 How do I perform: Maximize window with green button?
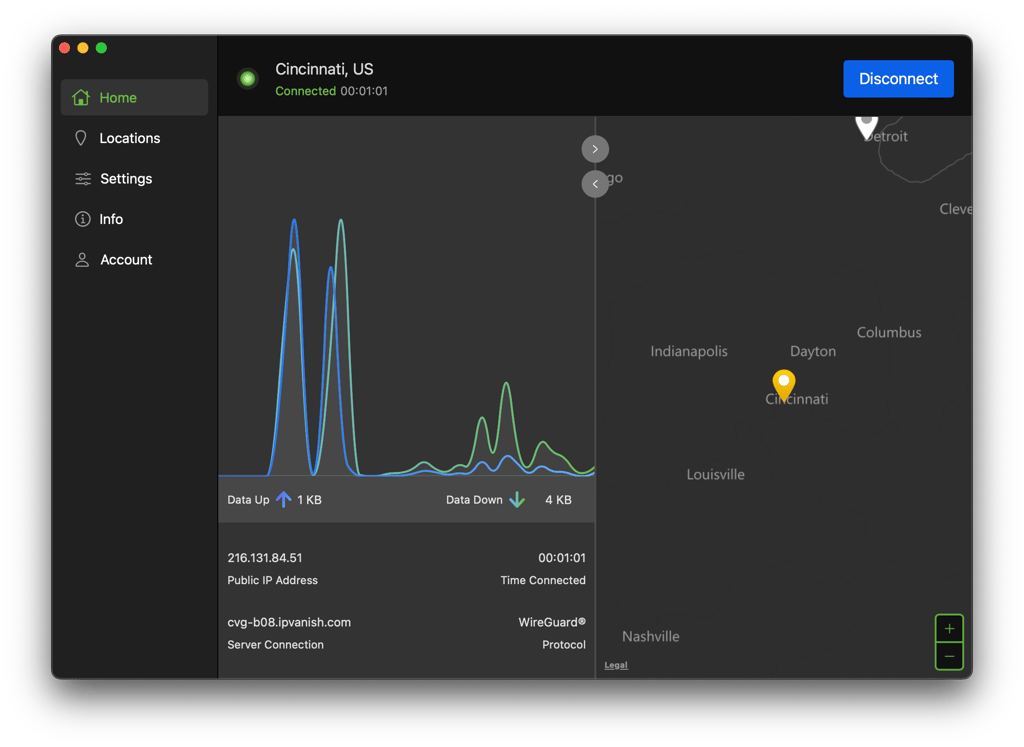coord(101,48)
